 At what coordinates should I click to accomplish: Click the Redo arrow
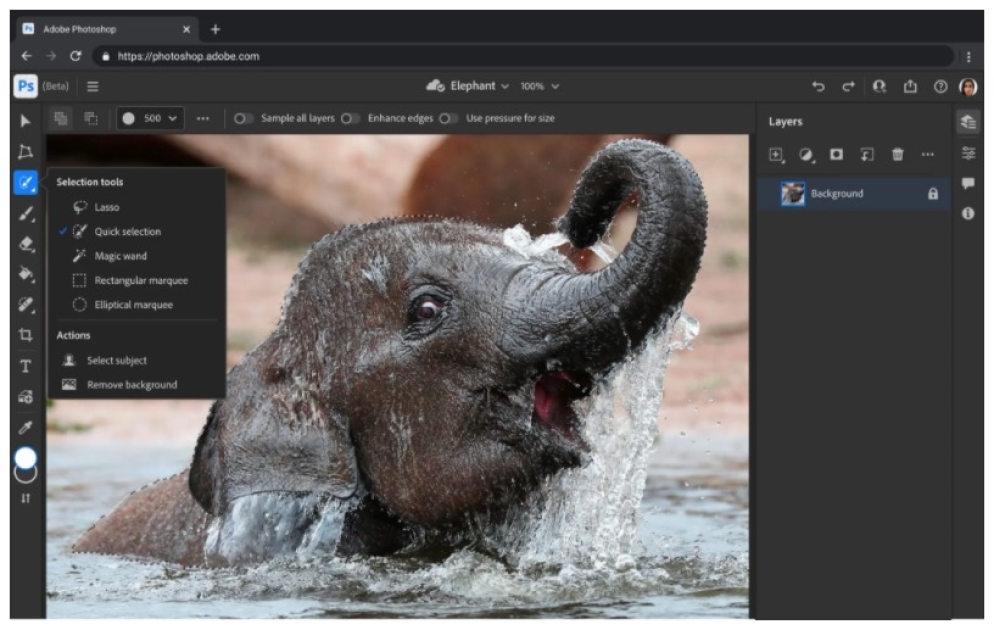(848, 86)
